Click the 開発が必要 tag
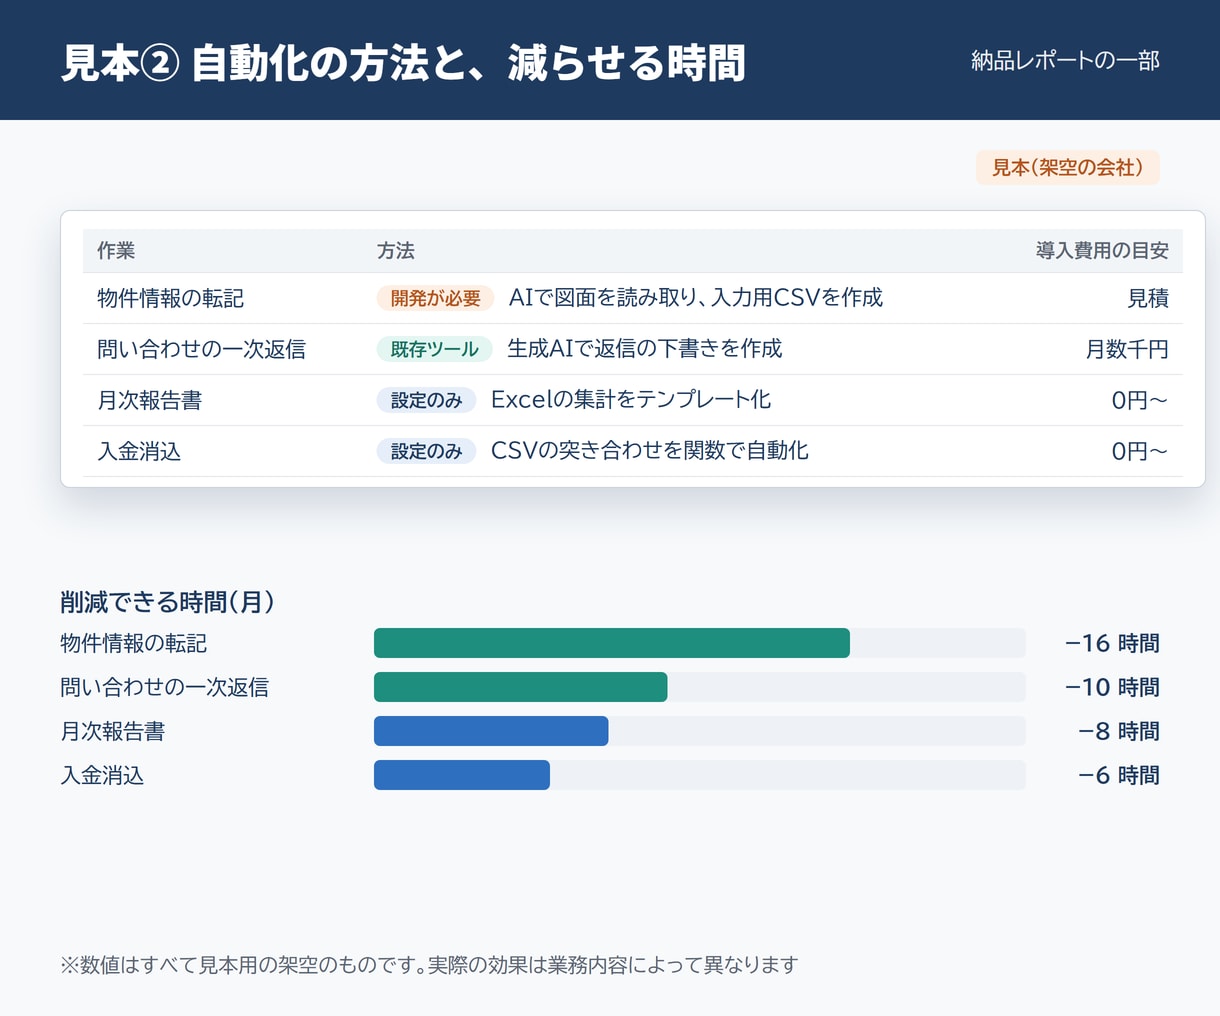The height and width of the screenshot is (1016, 1220). point(435,298)
